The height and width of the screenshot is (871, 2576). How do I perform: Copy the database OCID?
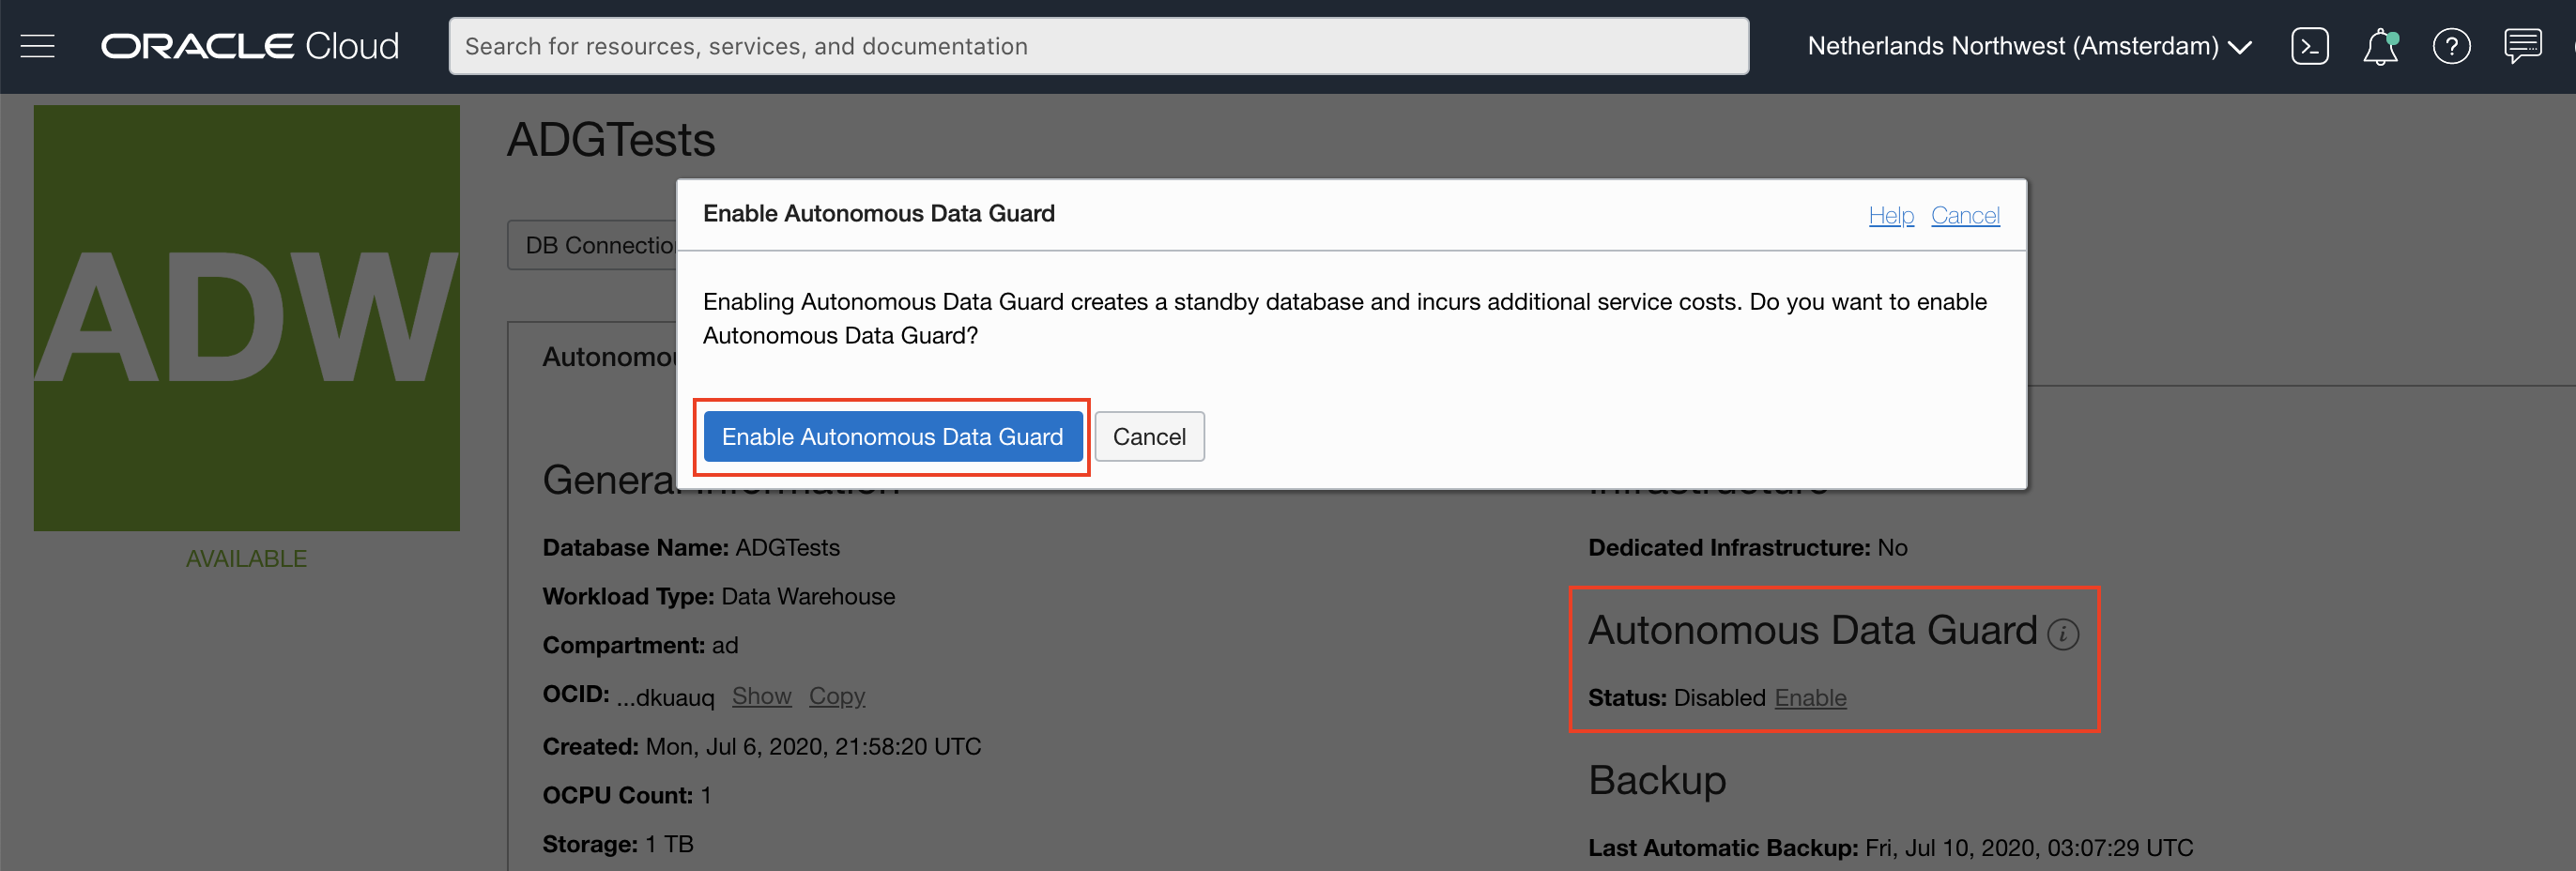pos(837,696)
